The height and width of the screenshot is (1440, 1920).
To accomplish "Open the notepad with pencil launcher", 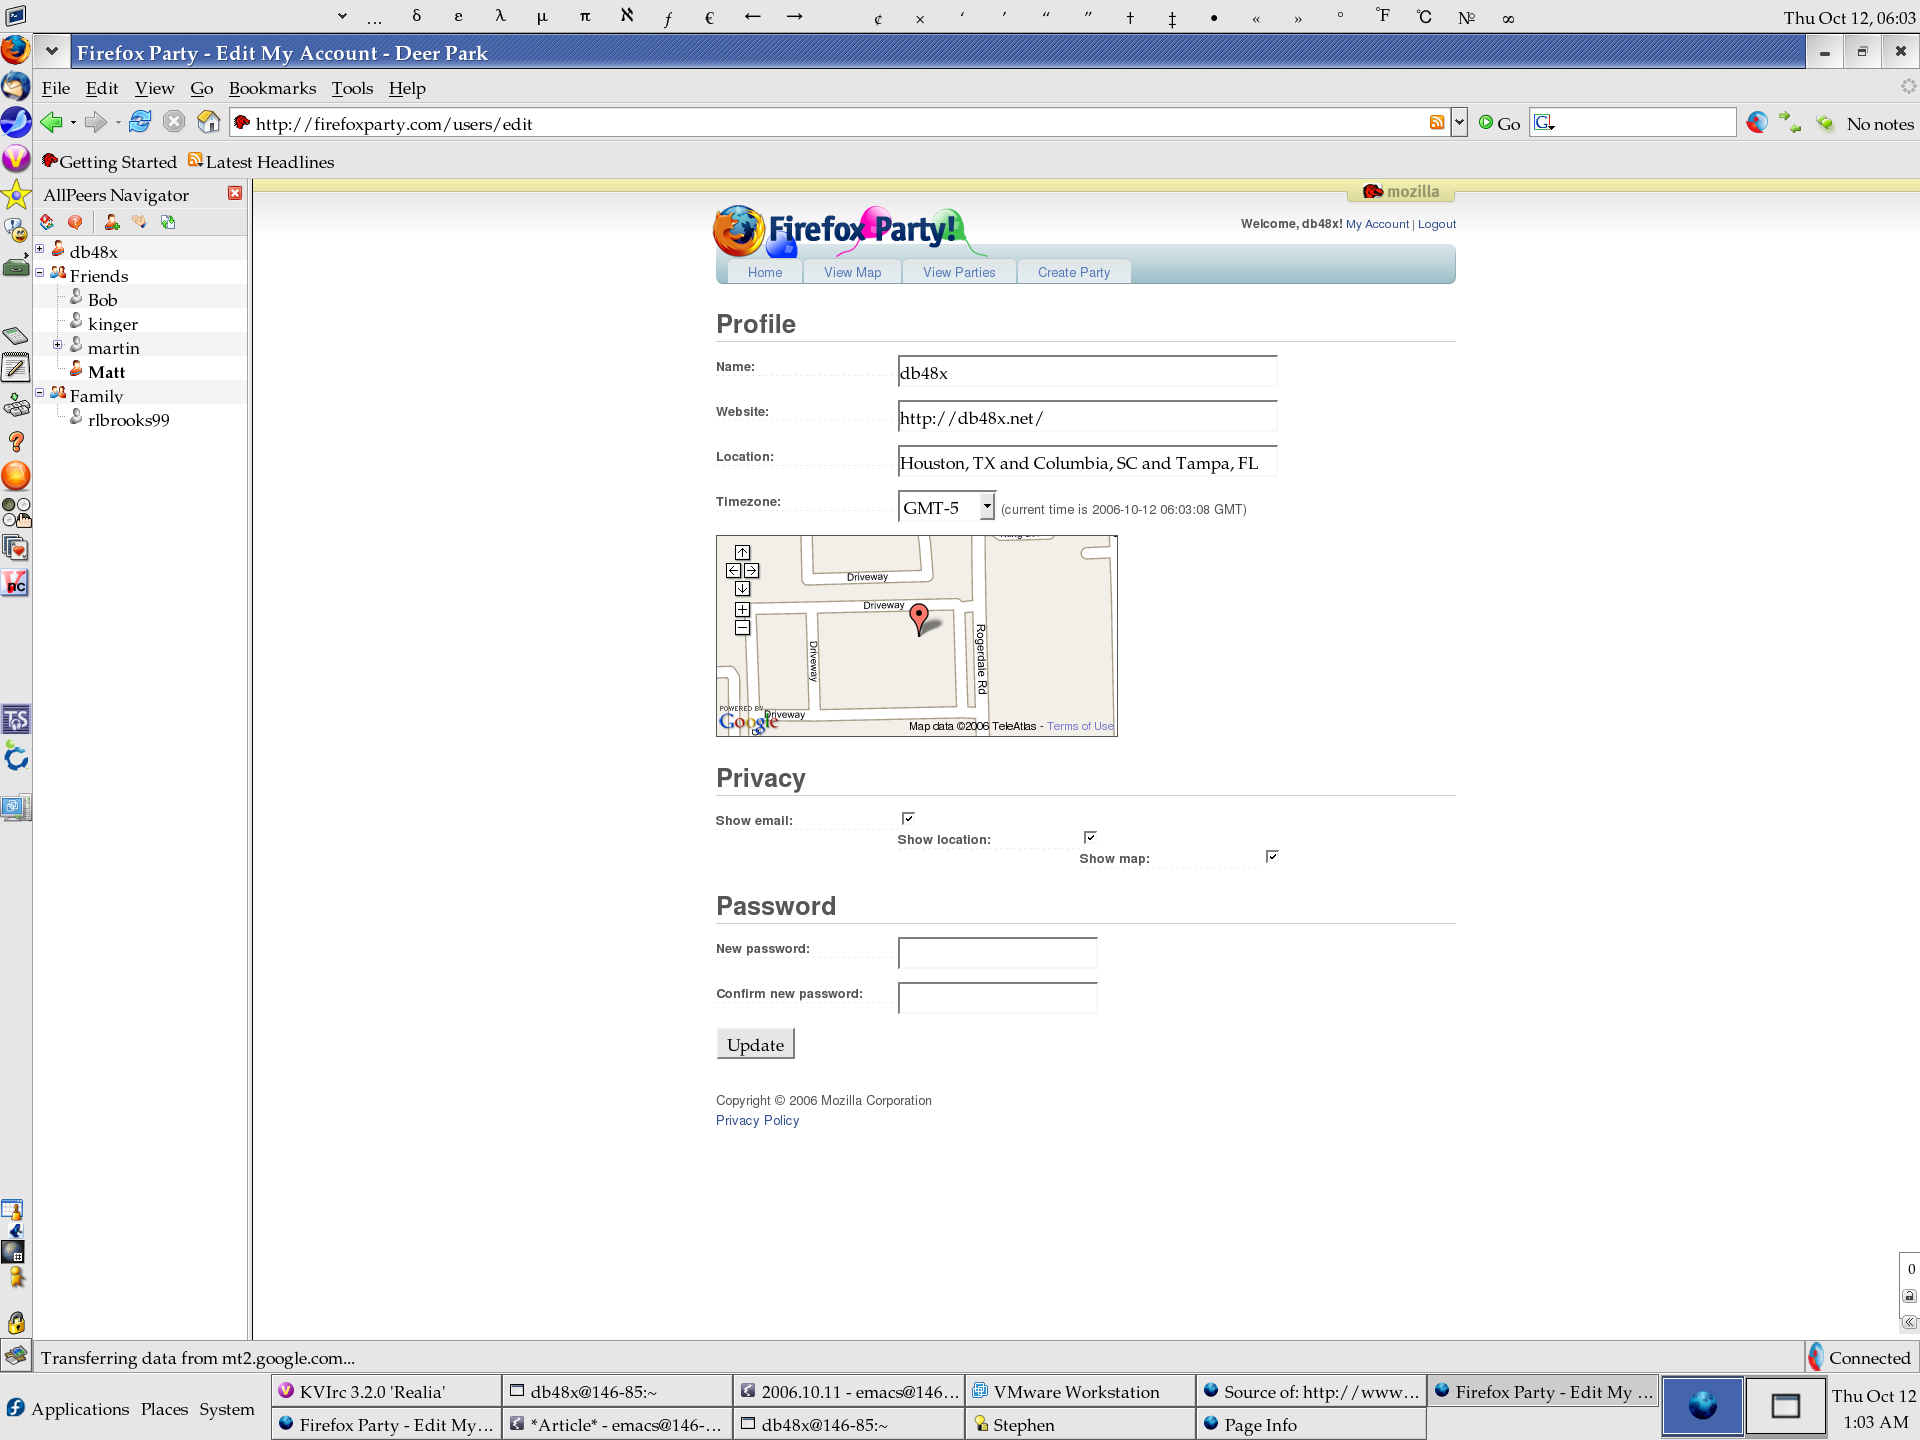I will (x=16, y=367).
